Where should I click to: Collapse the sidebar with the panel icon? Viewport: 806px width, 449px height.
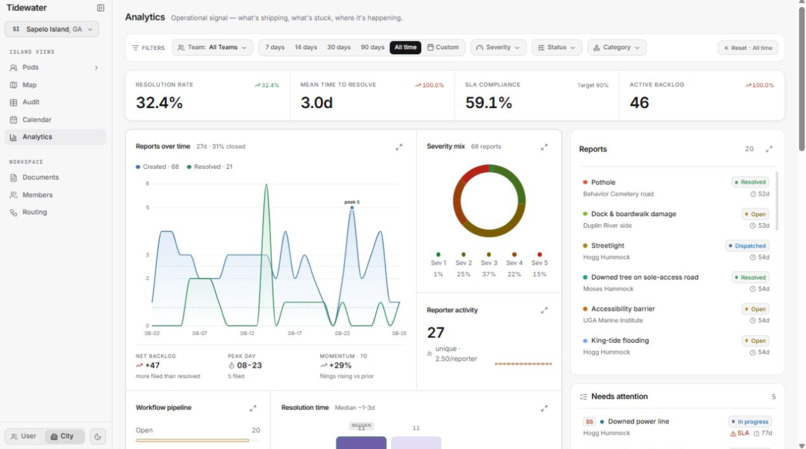pyautogui.click(x=100, y=8)
